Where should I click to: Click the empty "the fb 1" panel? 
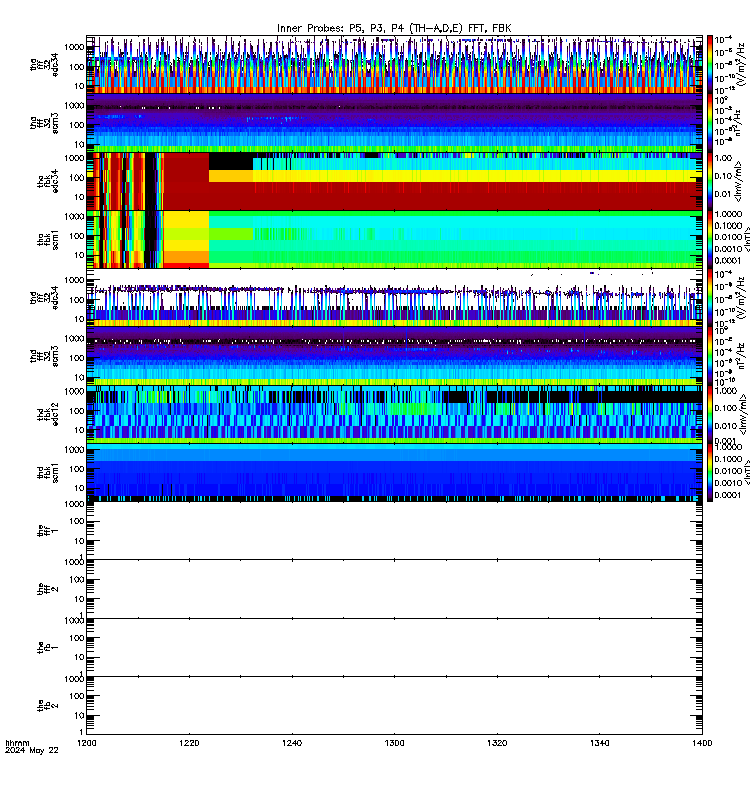click(394, 647)
